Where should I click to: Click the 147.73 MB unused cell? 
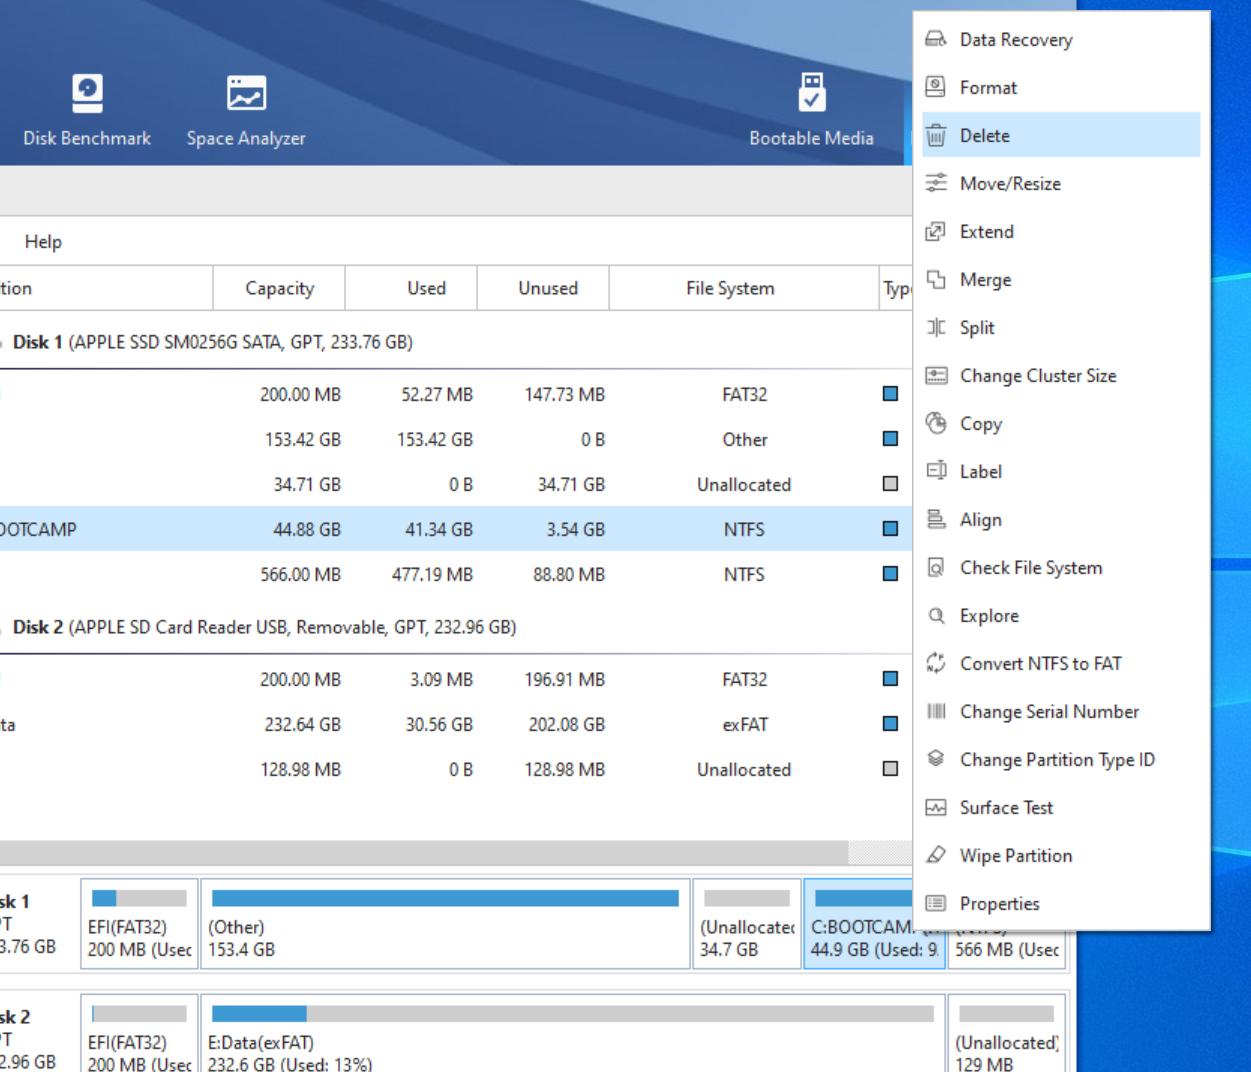tap(565, 394)
